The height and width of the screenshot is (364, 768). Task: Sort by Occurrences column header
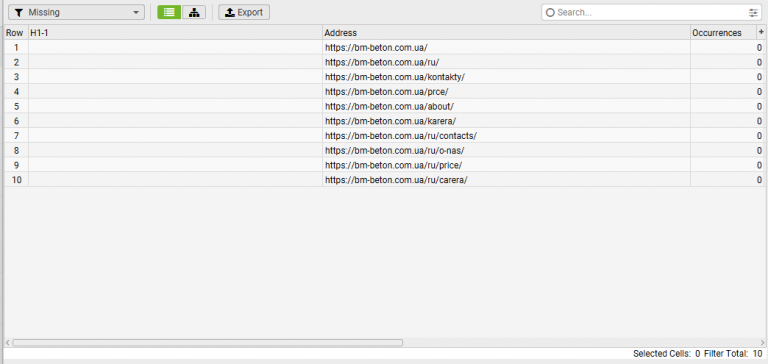tap(723, 33)
